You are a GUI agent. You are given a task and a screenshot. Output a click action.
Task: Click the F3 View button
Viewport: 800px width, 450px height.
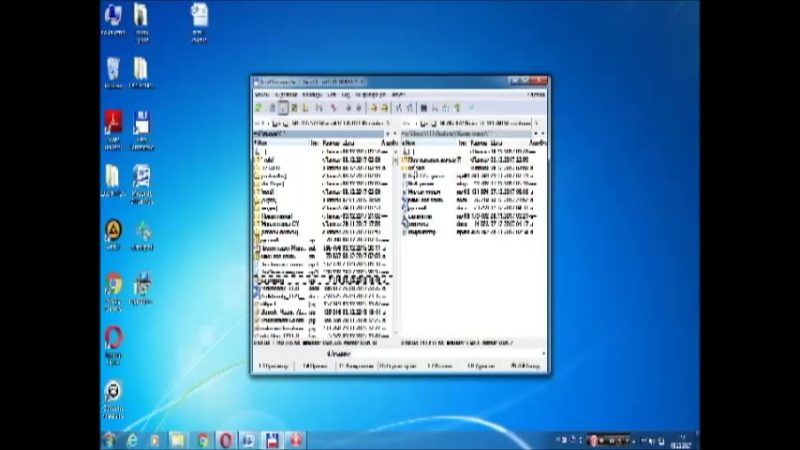pos(273,366)
